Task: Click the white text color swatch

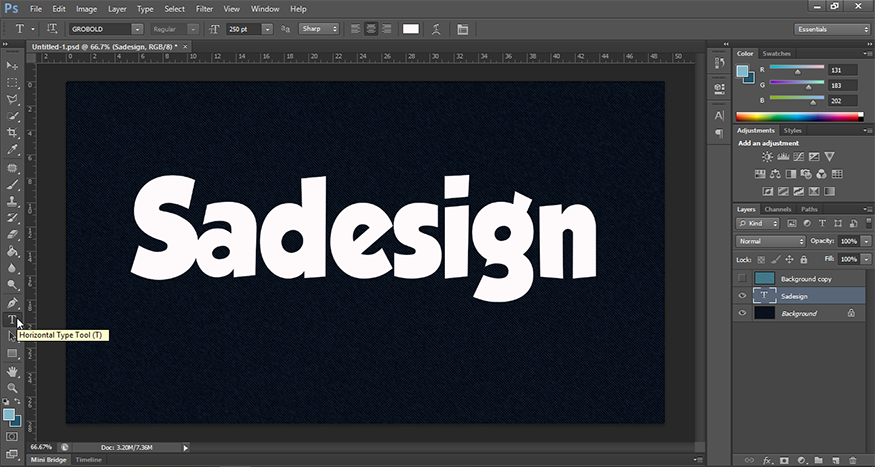Action: 411,29
